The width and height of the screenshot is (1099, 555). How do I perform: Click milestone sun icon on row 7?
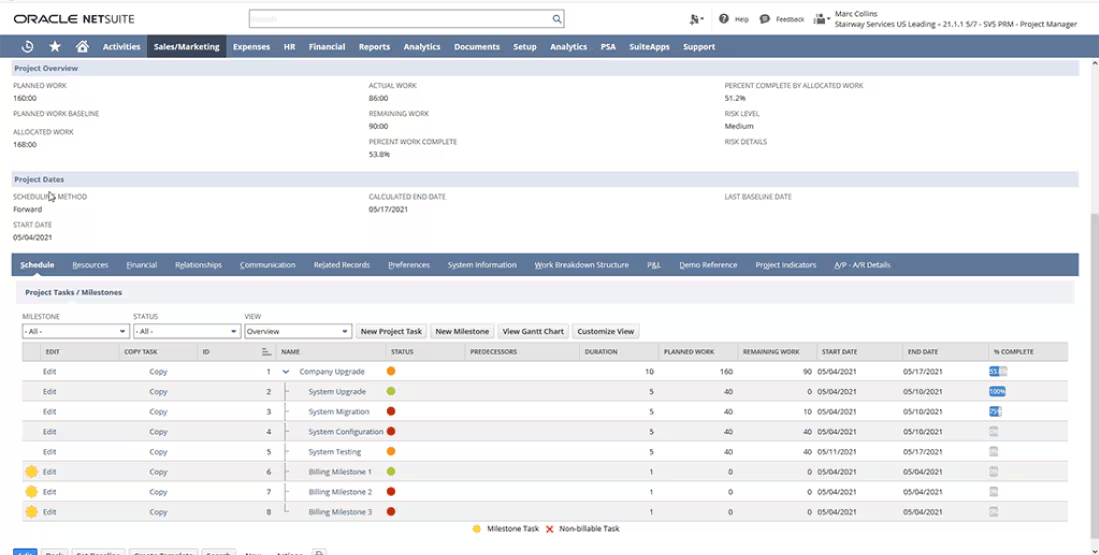tap(32, 492)
